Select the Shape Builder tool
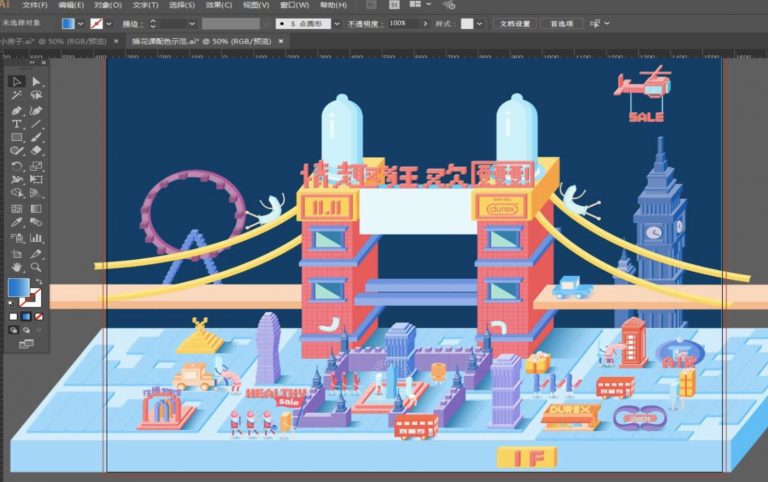768x482 pixels. 17,193
